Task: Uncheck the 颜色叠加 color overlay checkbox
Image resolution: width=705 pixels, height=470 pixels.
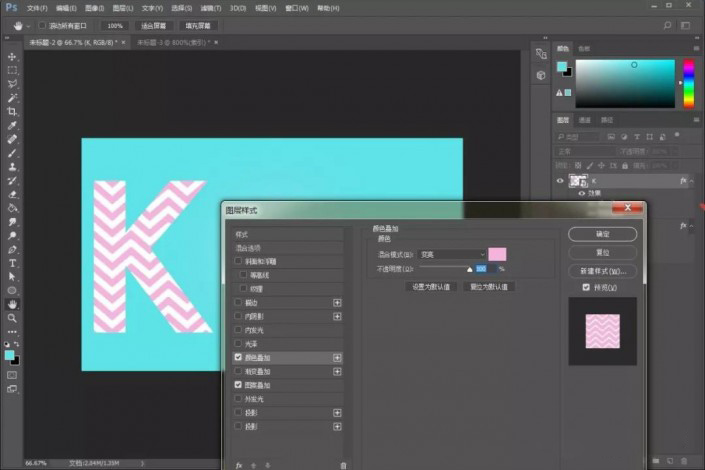Action: pyautogui.click(x=238, y=357)
